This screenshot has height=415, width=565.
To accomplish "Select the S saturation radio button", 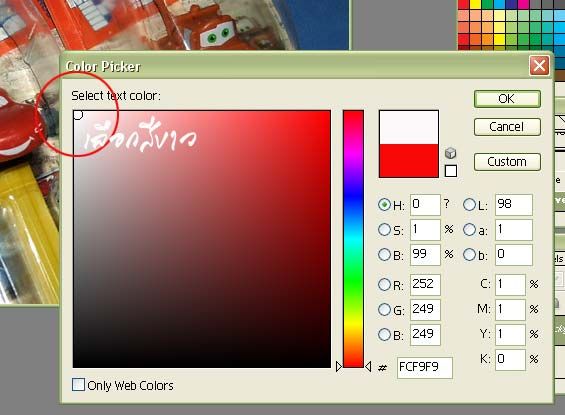I will pos(384,229).
